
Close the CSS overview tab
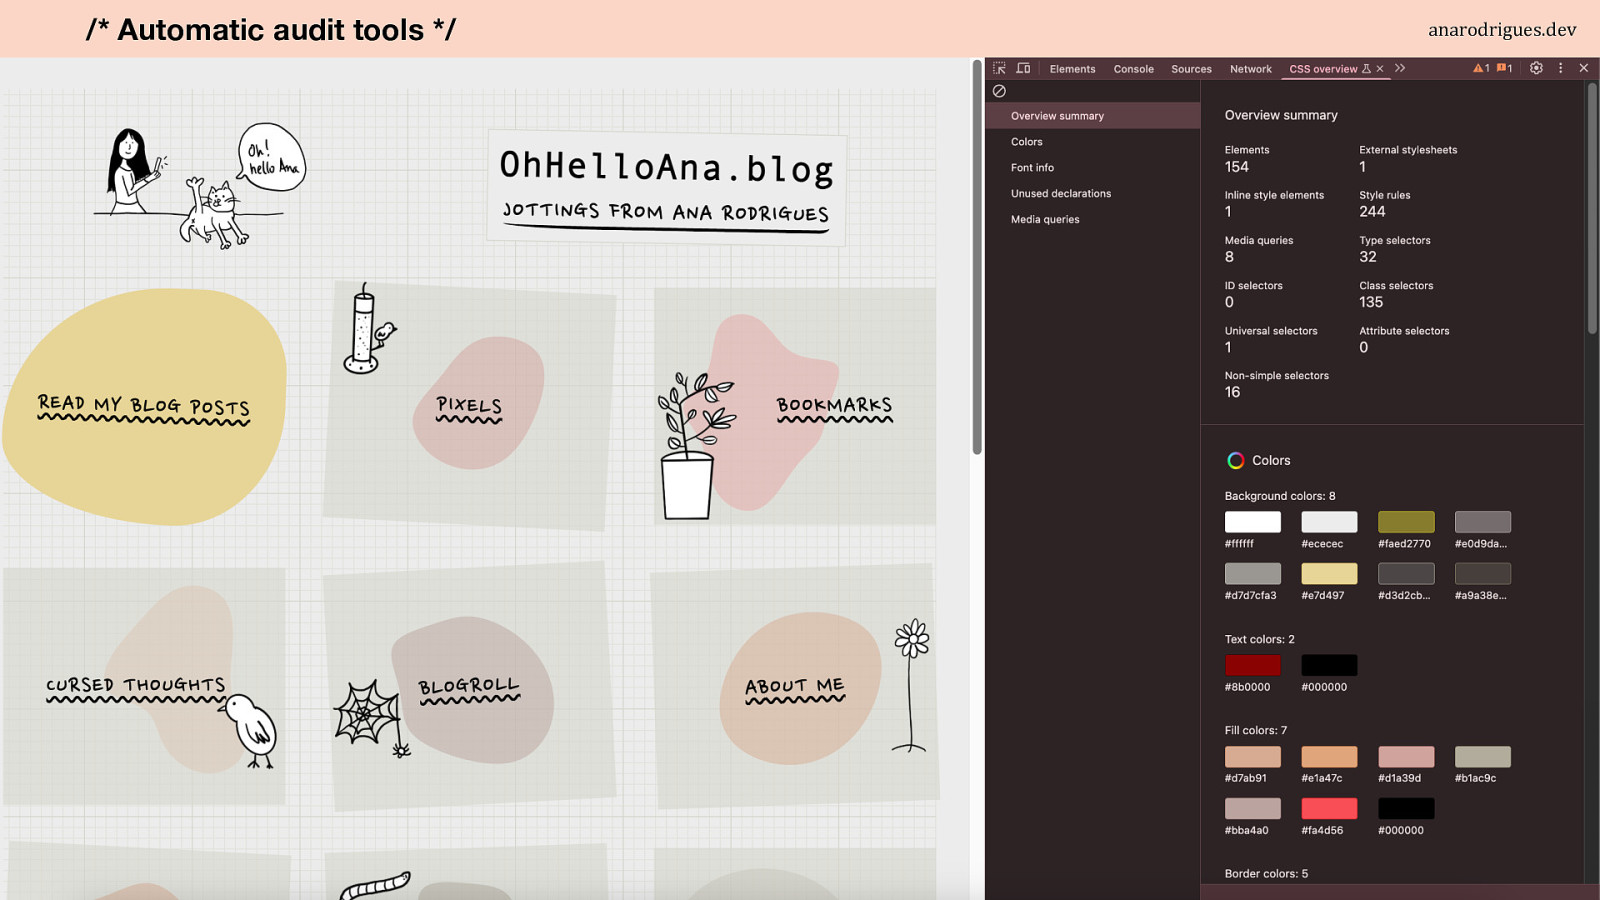click(1380, 69)
